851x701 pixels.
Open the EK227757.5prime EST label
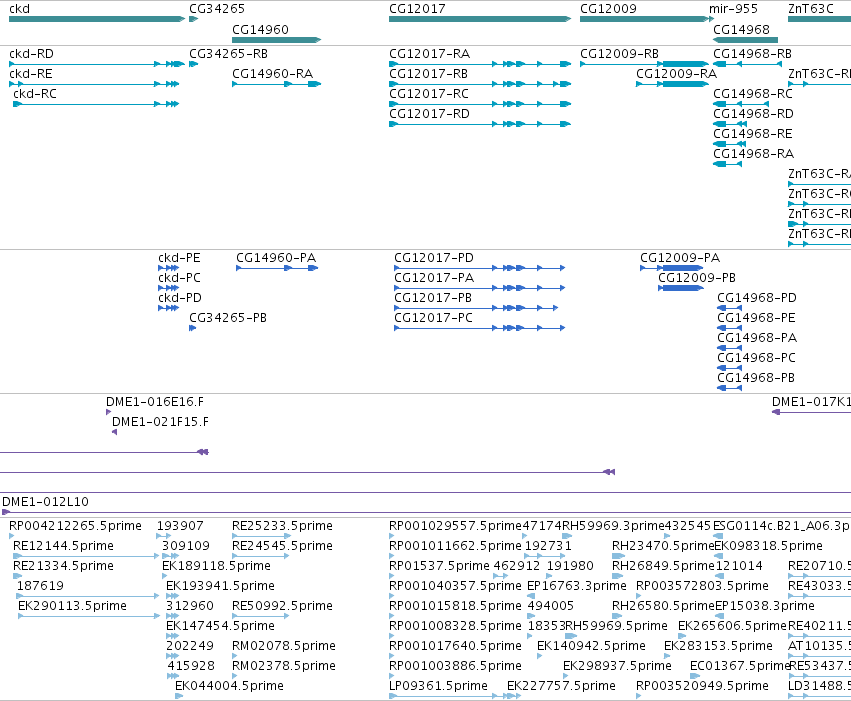561,686
